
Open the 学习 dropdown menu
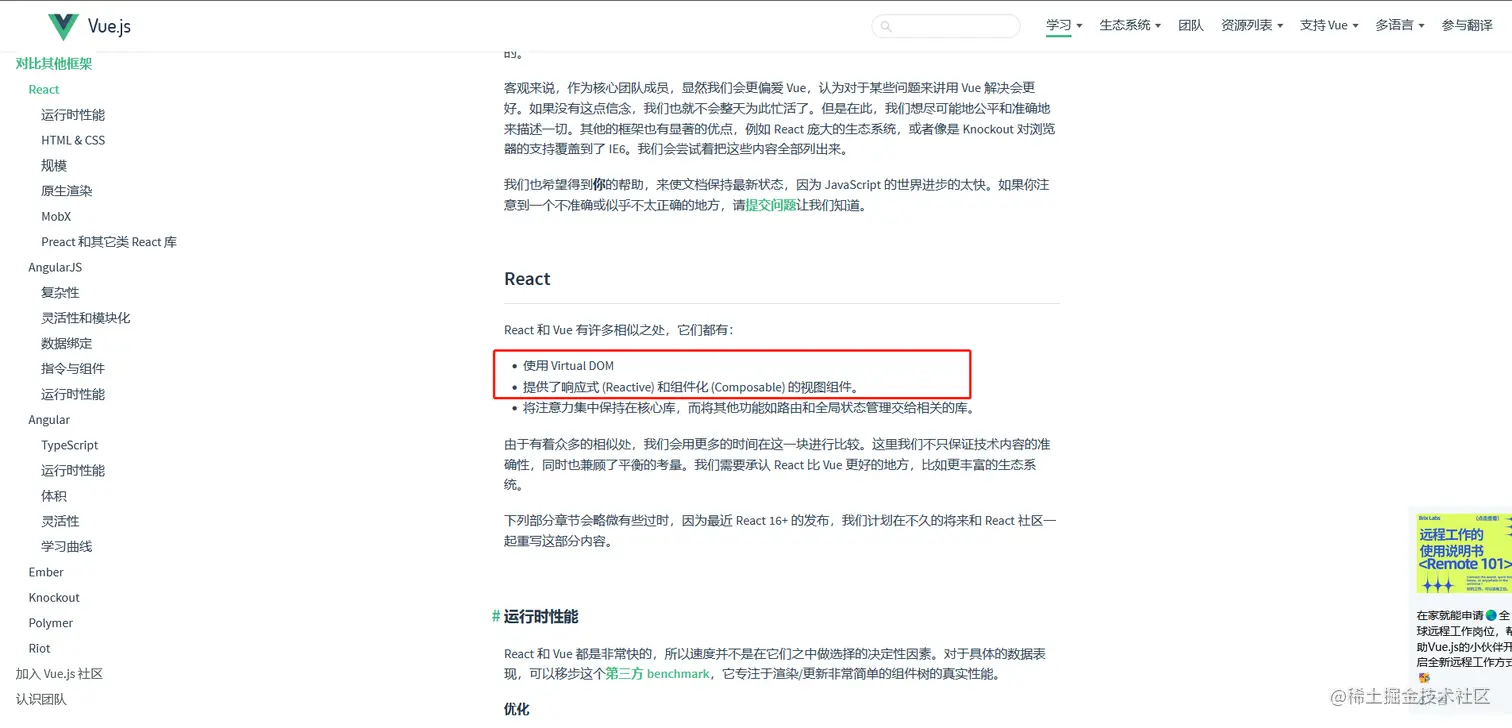pyautogui.click(x=1064, y=26)
